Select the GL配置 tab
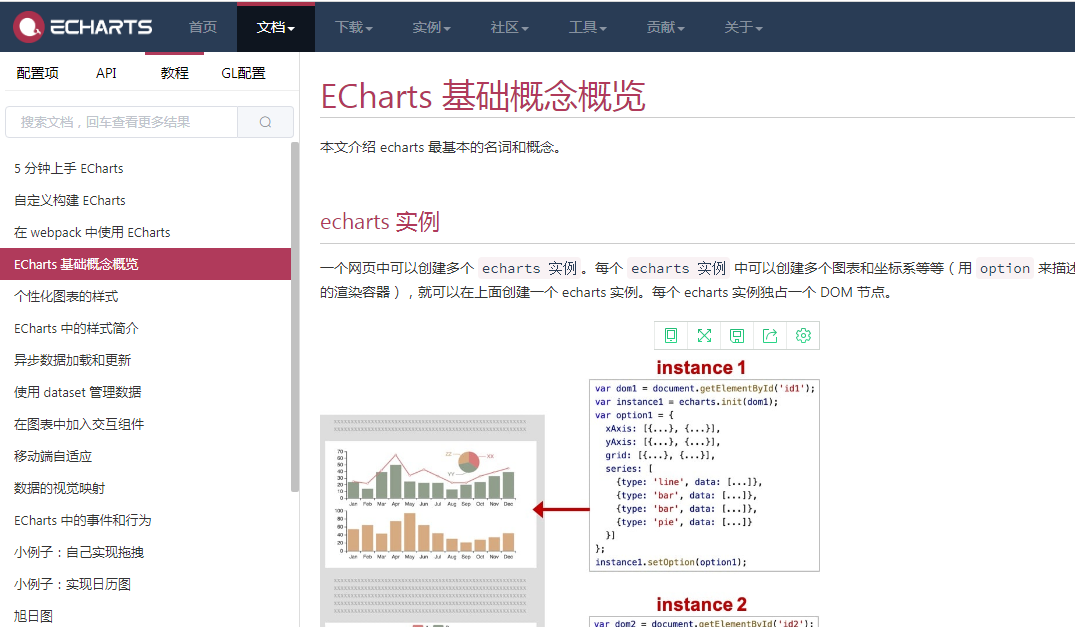1075x627 pixels. coord(242,72)
